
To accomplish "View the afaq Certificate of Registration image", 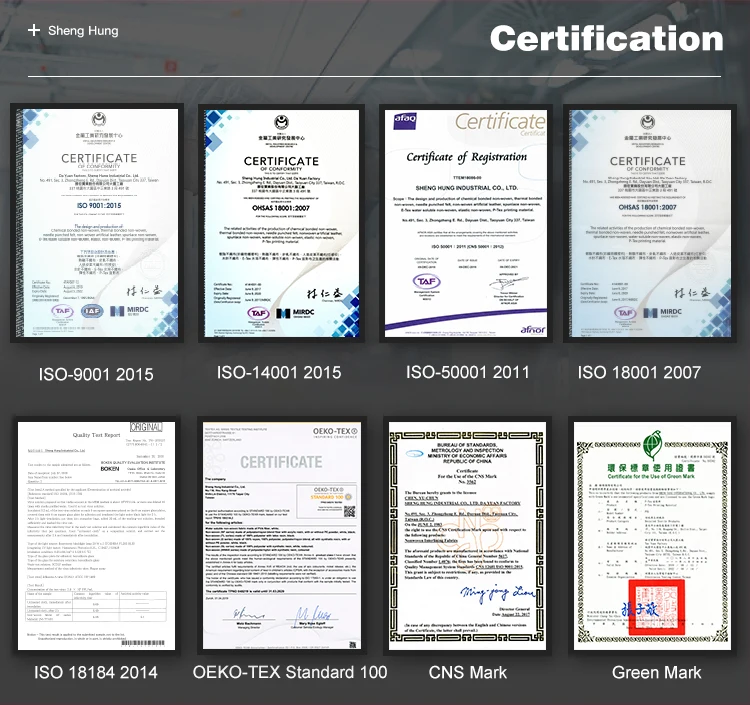I will [466, 223].
